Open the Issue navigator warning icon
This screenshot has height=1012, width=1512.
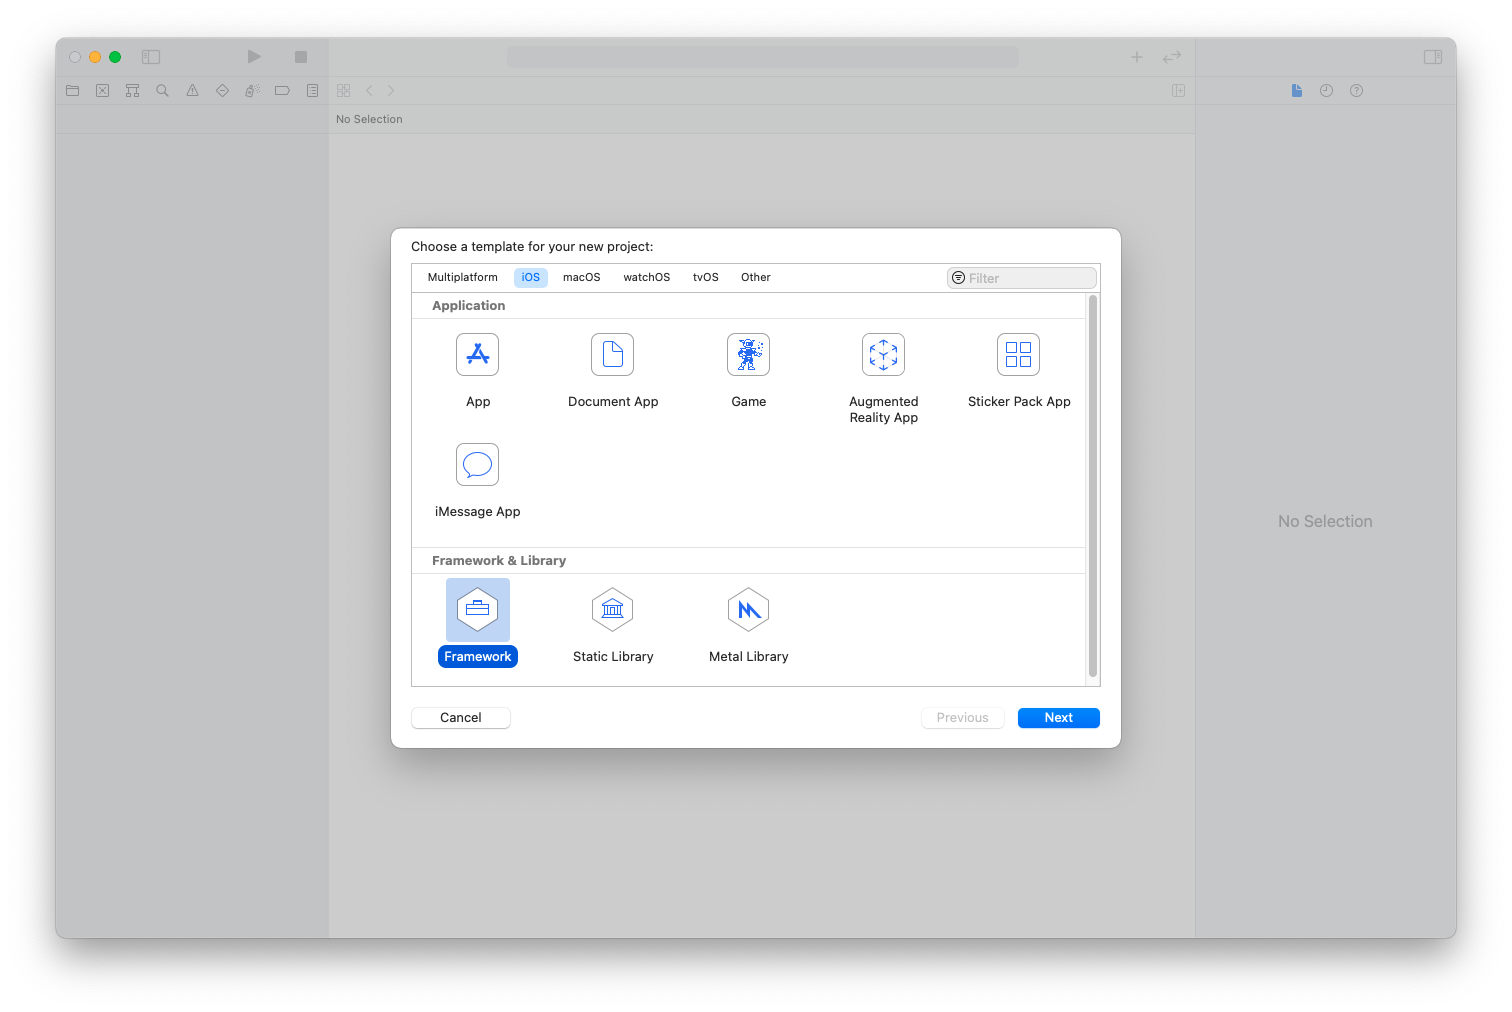tap(192, 90)
